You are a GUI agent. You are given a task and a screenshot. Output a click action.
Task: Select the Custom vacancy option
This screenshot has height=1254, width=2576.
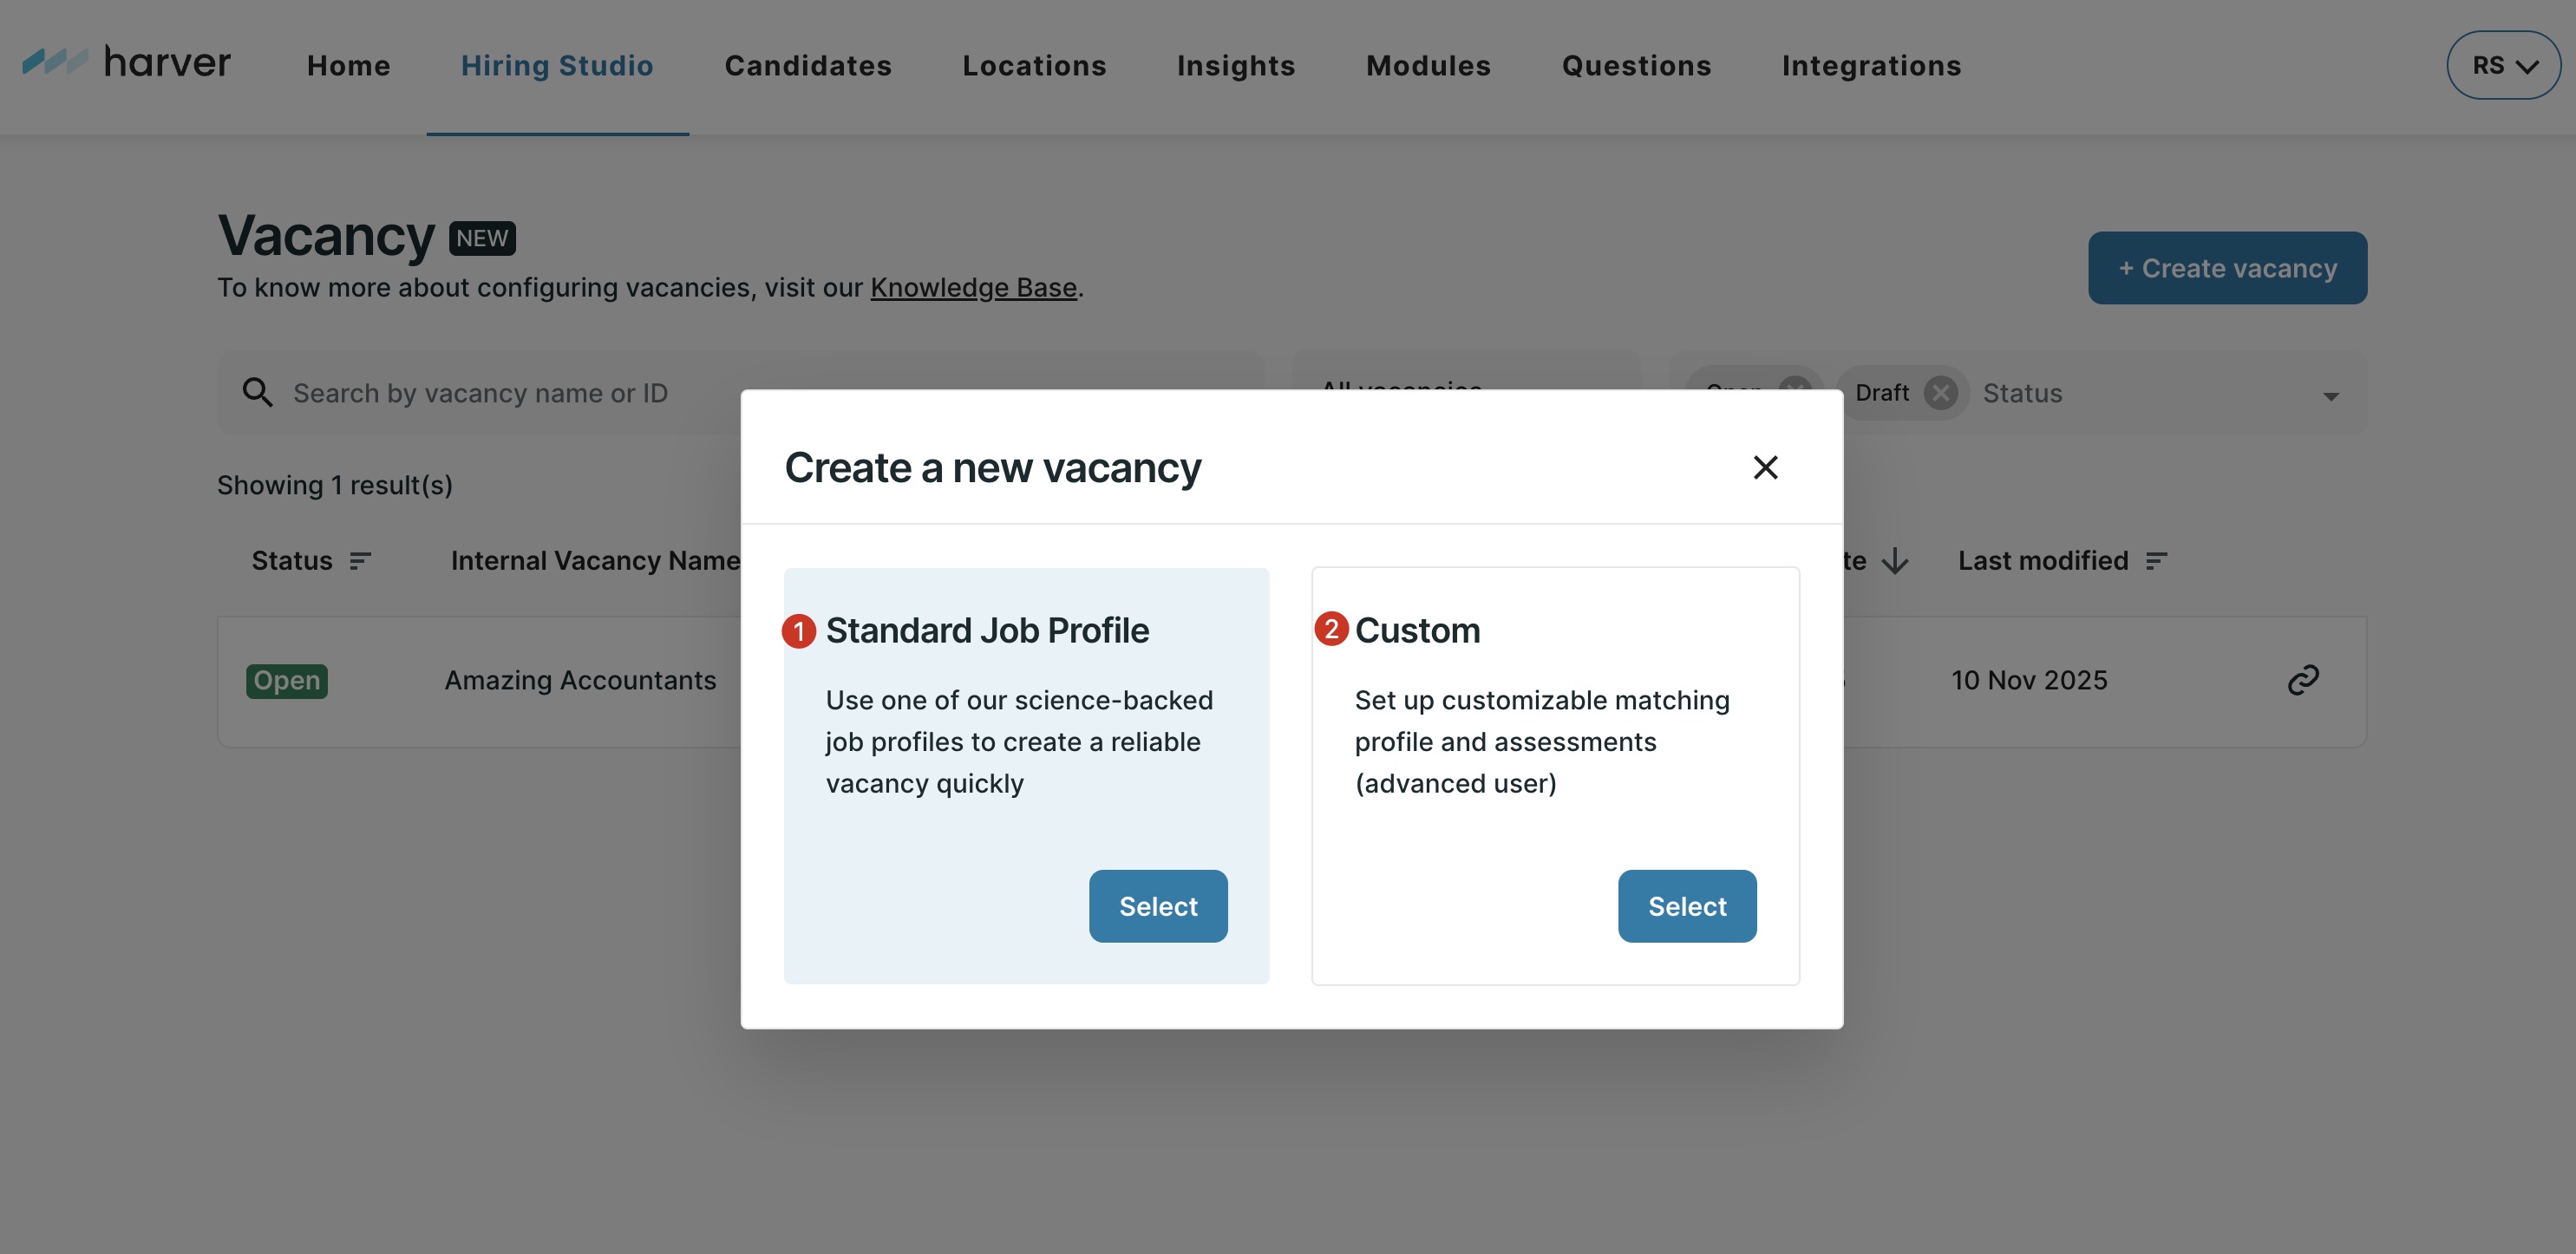pos(1687,906)
